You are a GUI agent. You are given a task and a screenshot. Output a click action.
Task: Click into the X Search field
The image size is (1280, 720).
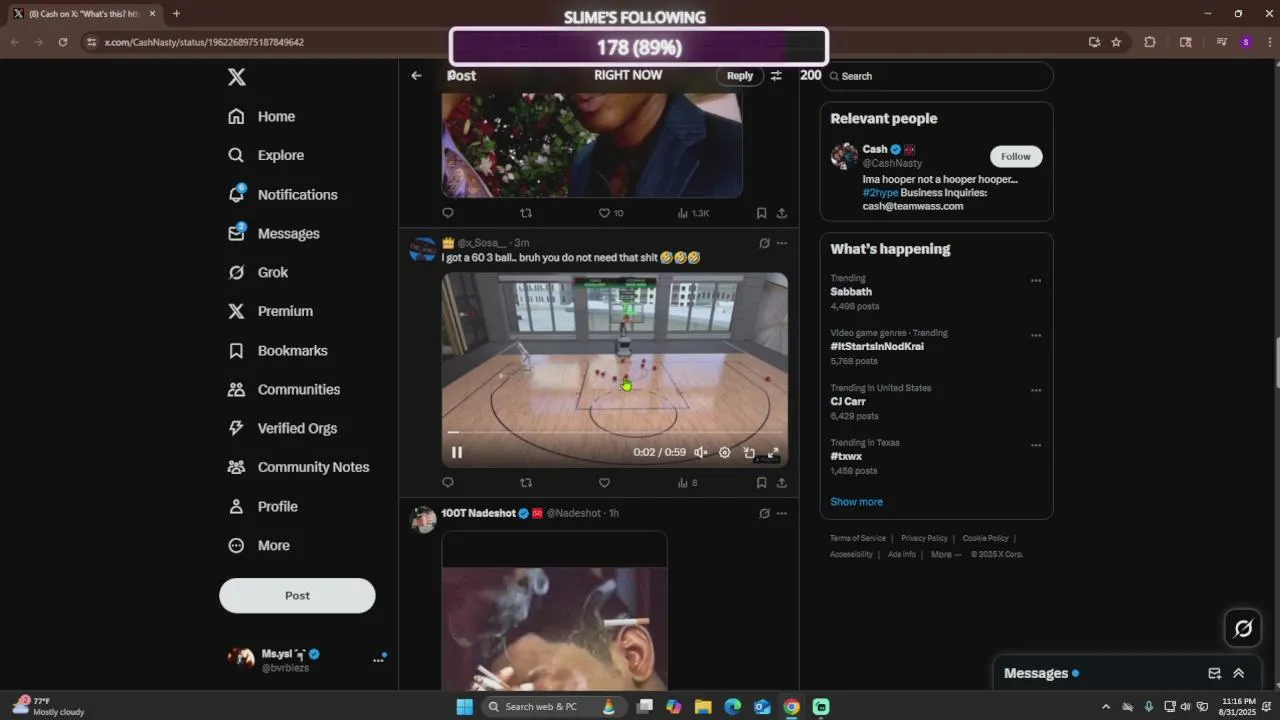click(x=936, y=76)
